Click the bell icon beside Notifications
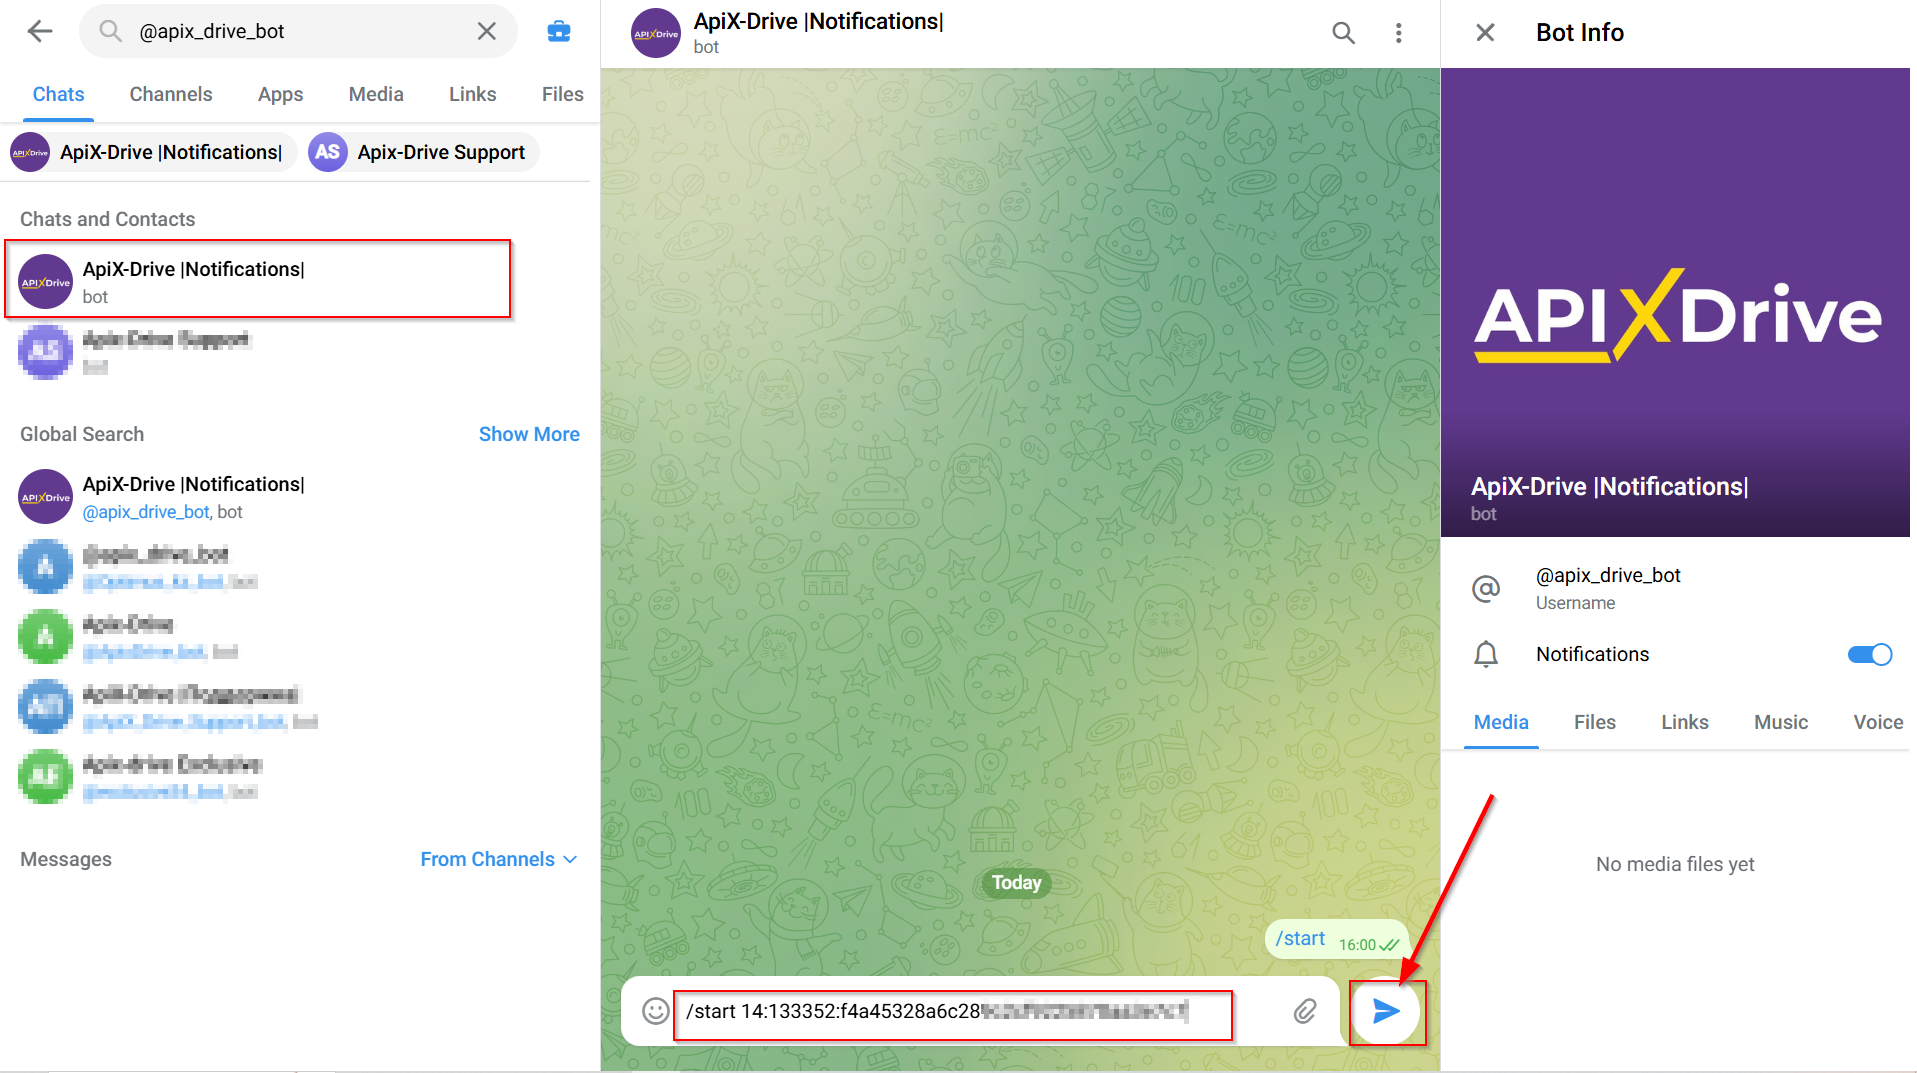Viewport: 1917px width, 1073px height. pyautogui.click(x=1486, y=654)
